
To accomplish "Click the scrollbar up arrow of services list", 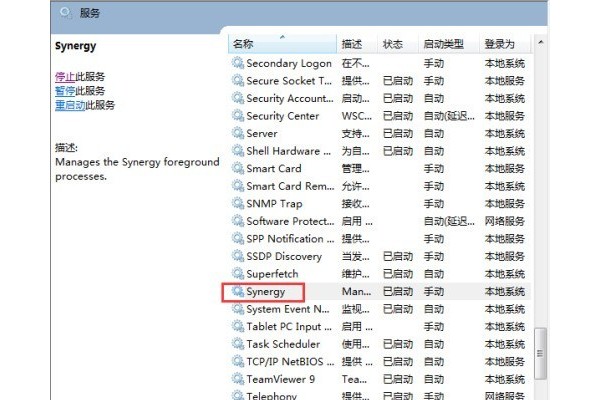I will click(x=540, y=42).
